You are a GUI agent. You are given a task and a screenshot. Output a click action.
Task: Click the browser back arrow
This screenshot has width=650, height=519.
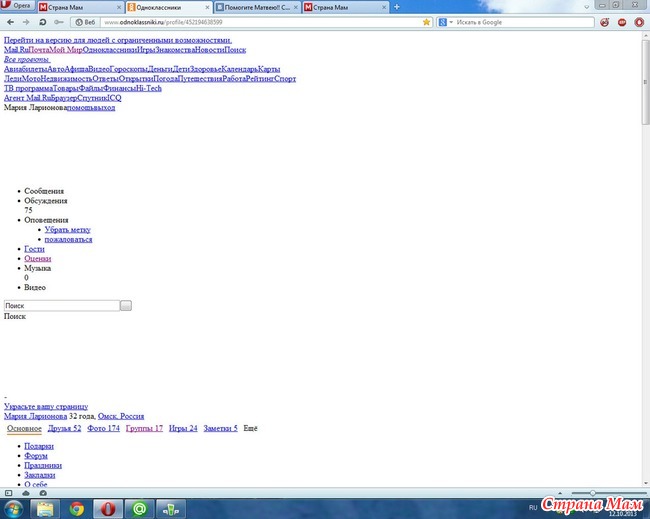pos(11,21)
